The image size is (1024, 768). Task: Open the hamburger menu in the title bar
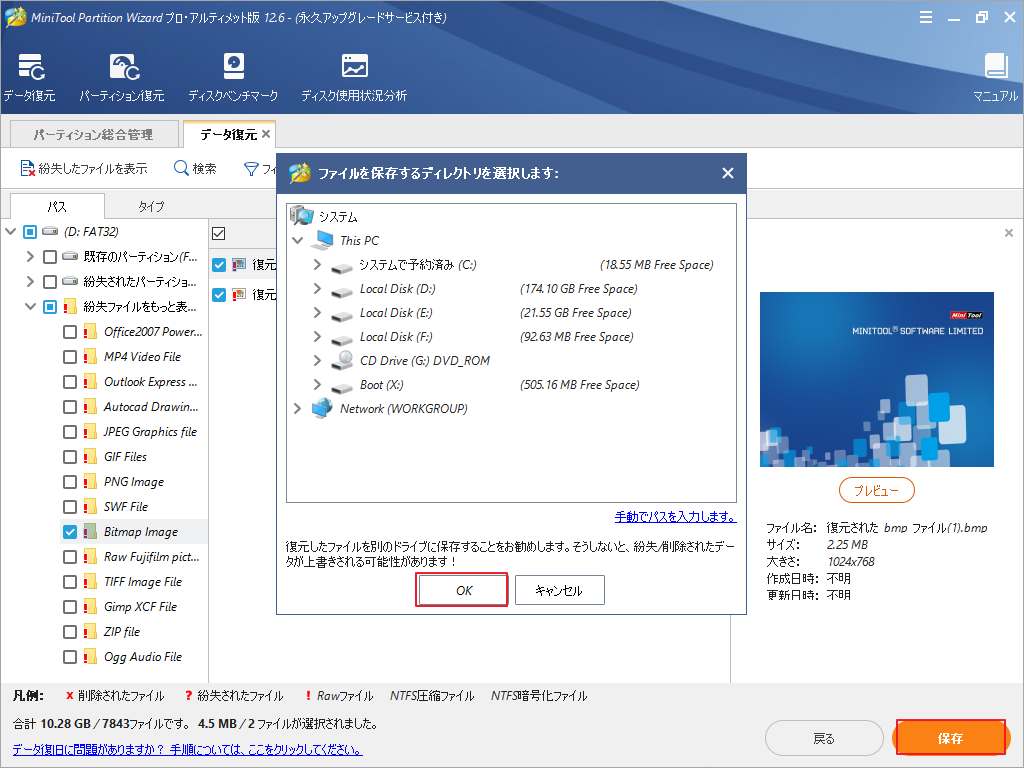[x=926, y=16]
